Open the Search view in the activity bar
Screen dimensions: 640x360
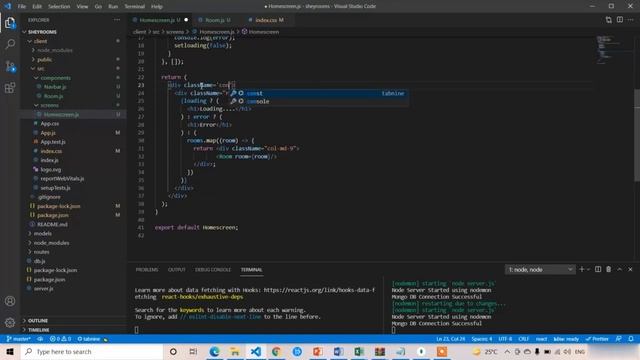(x=10, y=44)
